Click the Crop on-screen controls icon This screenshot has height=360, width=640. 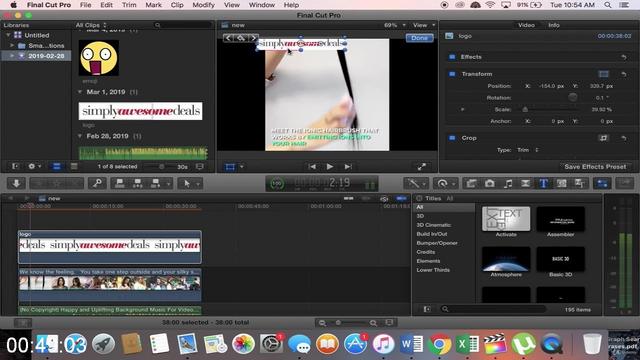click(x=603, y=138)
